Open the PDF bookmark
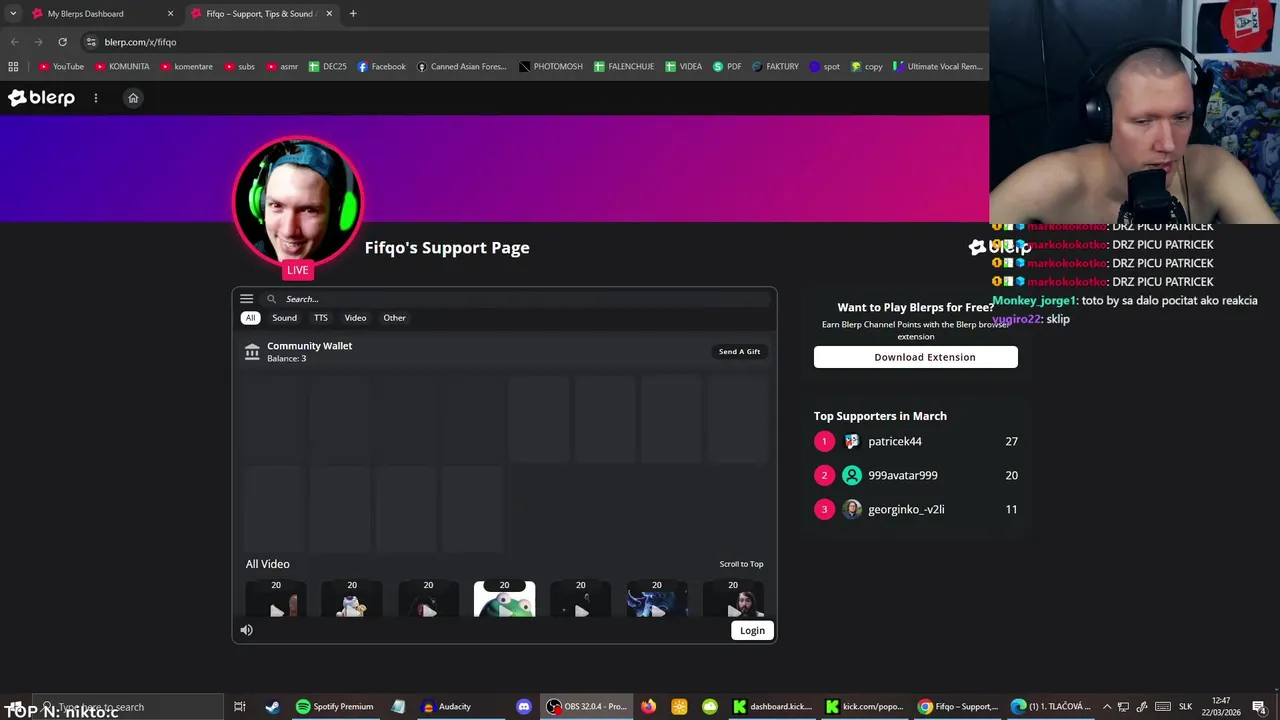Screen dimensions: 1280x720 [x=727, y=67]
